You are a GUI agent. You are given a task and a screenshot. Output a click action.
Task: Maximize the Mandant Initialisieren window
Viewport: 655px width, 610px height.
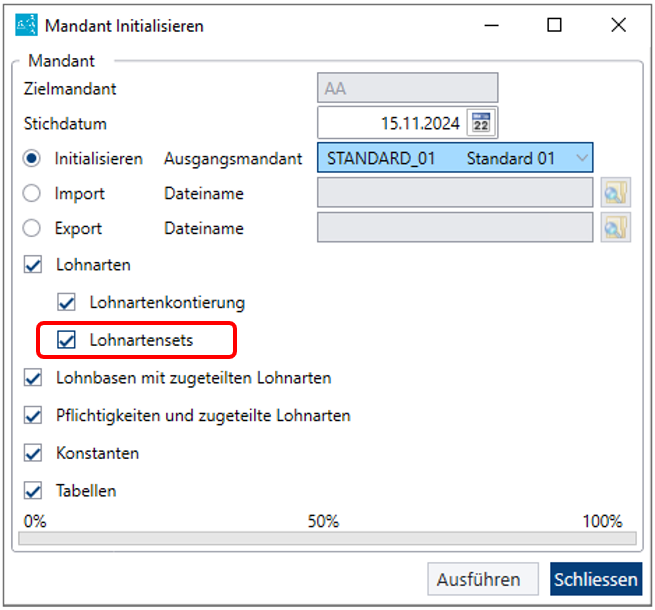pyautogui.click(x=554, y=25)
